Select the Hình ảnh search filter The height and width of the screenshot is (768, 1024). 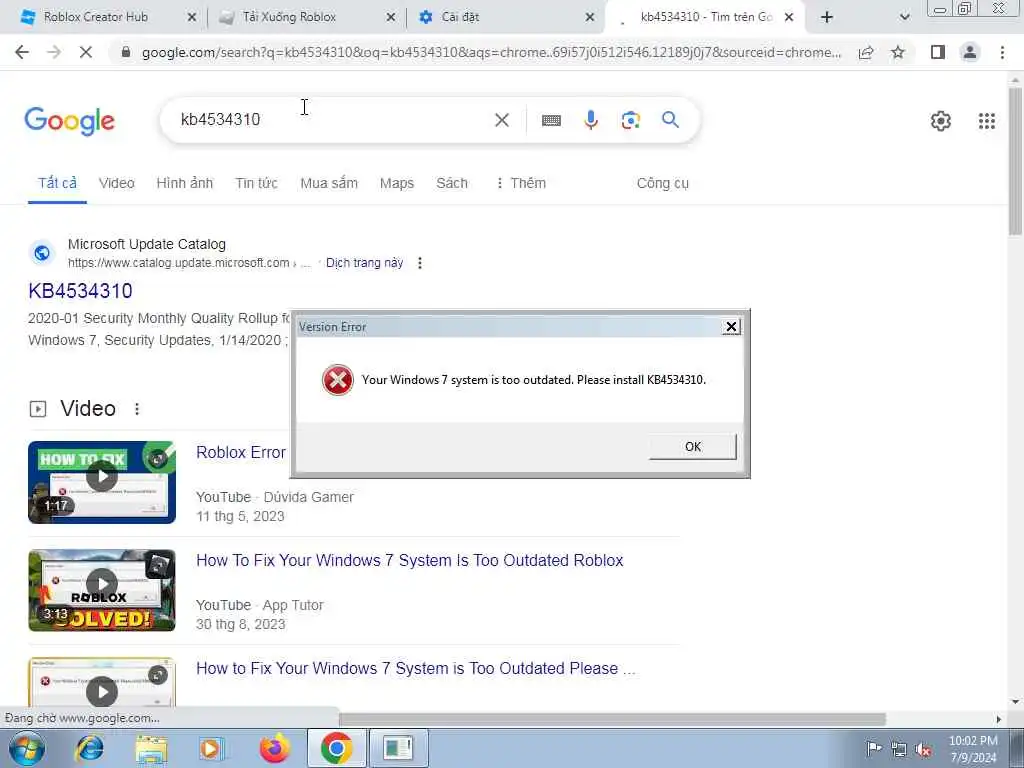click(x=185, y=184)
